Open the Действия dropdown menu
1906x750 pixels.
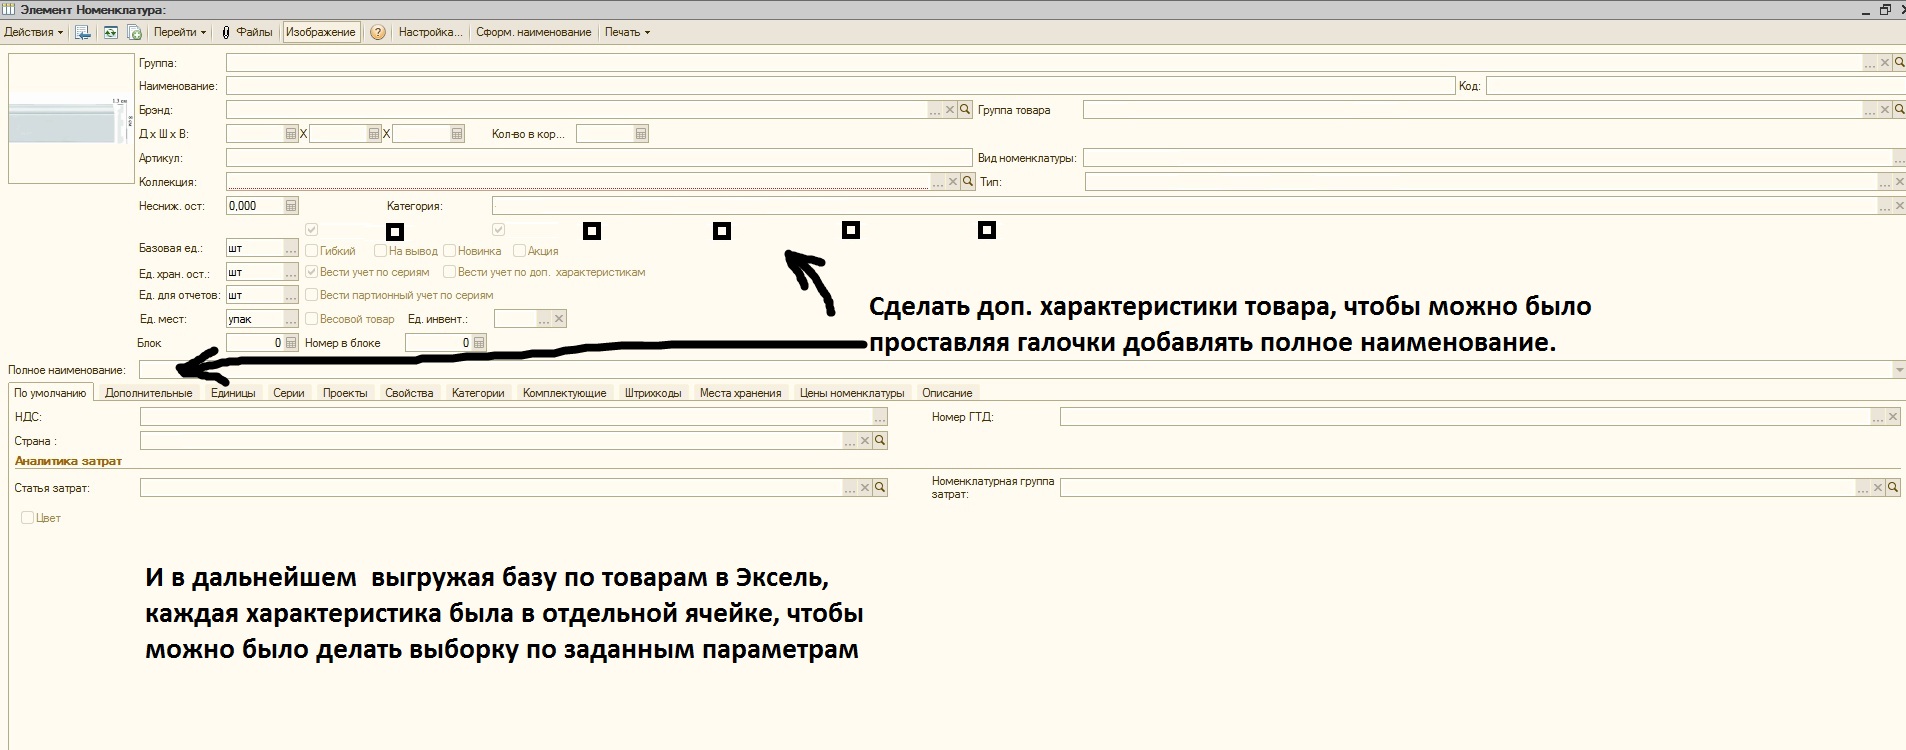pyautogui.click(x=33, y=32)
